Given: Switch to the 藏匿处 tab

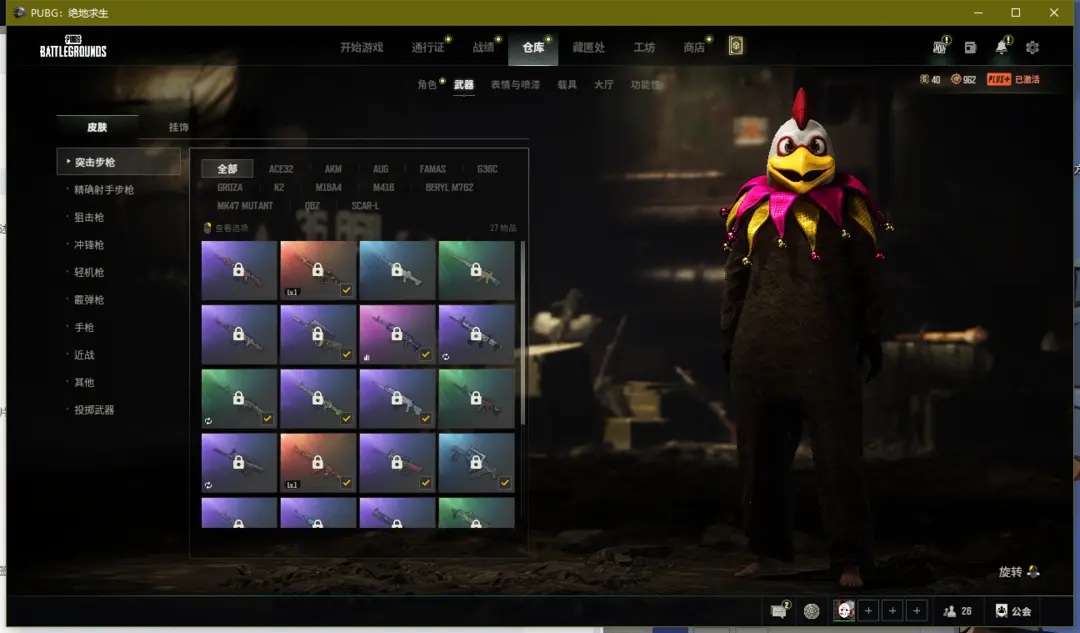Looking at the screenshot, I should [588, 48].
